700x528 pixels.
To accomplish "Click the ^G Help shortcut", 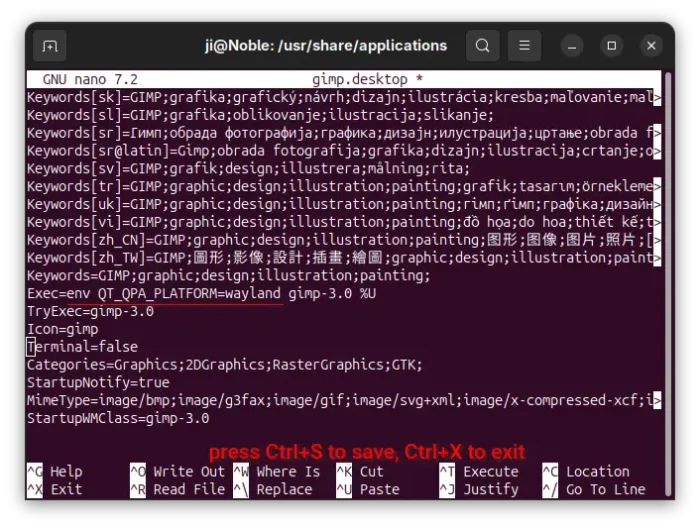I will point(55,471).
